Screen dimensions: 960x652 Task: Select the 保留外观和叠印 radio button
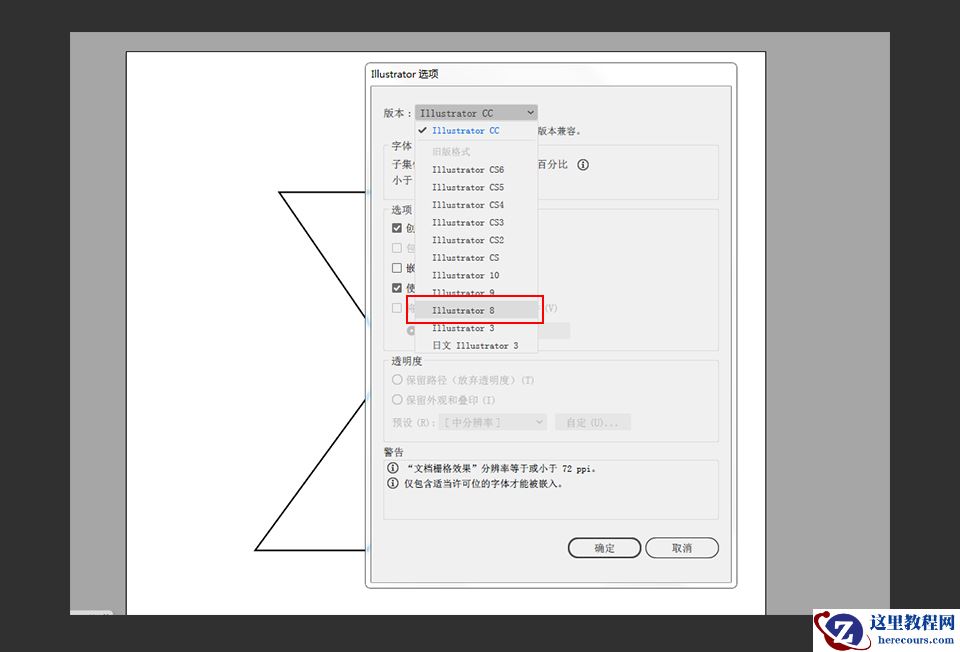tap(397, 399)
